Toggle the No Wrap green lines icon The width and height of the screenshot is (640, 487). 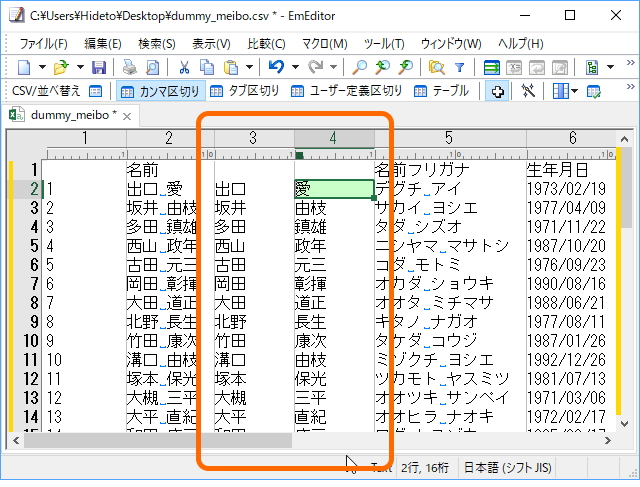[491, 67]
